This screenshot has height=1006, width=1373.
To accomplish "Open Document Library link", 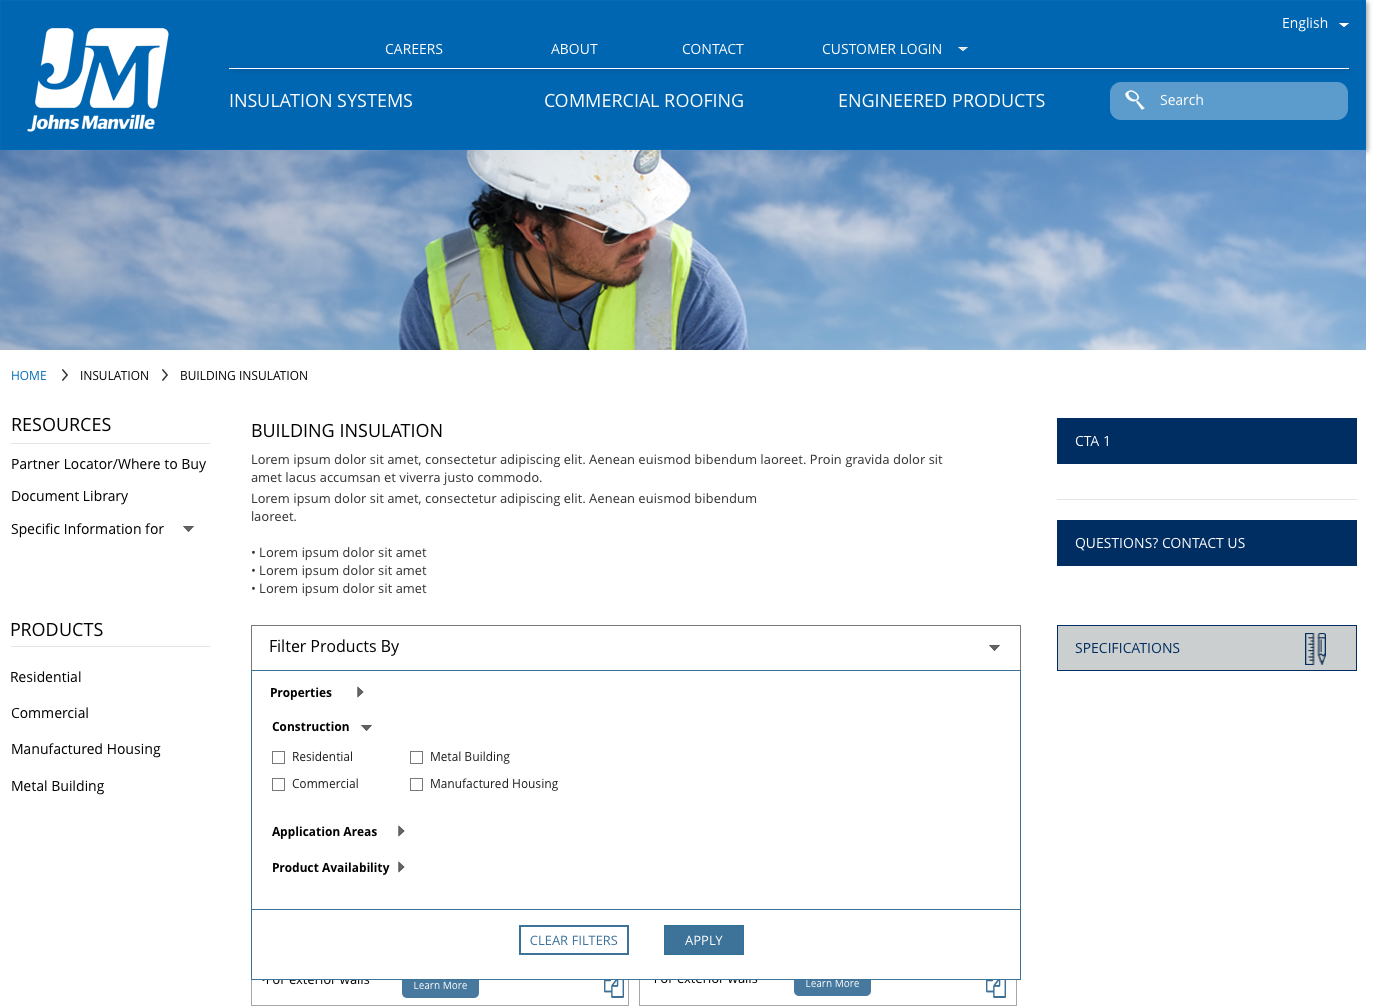I will click(x=69, y=496).
